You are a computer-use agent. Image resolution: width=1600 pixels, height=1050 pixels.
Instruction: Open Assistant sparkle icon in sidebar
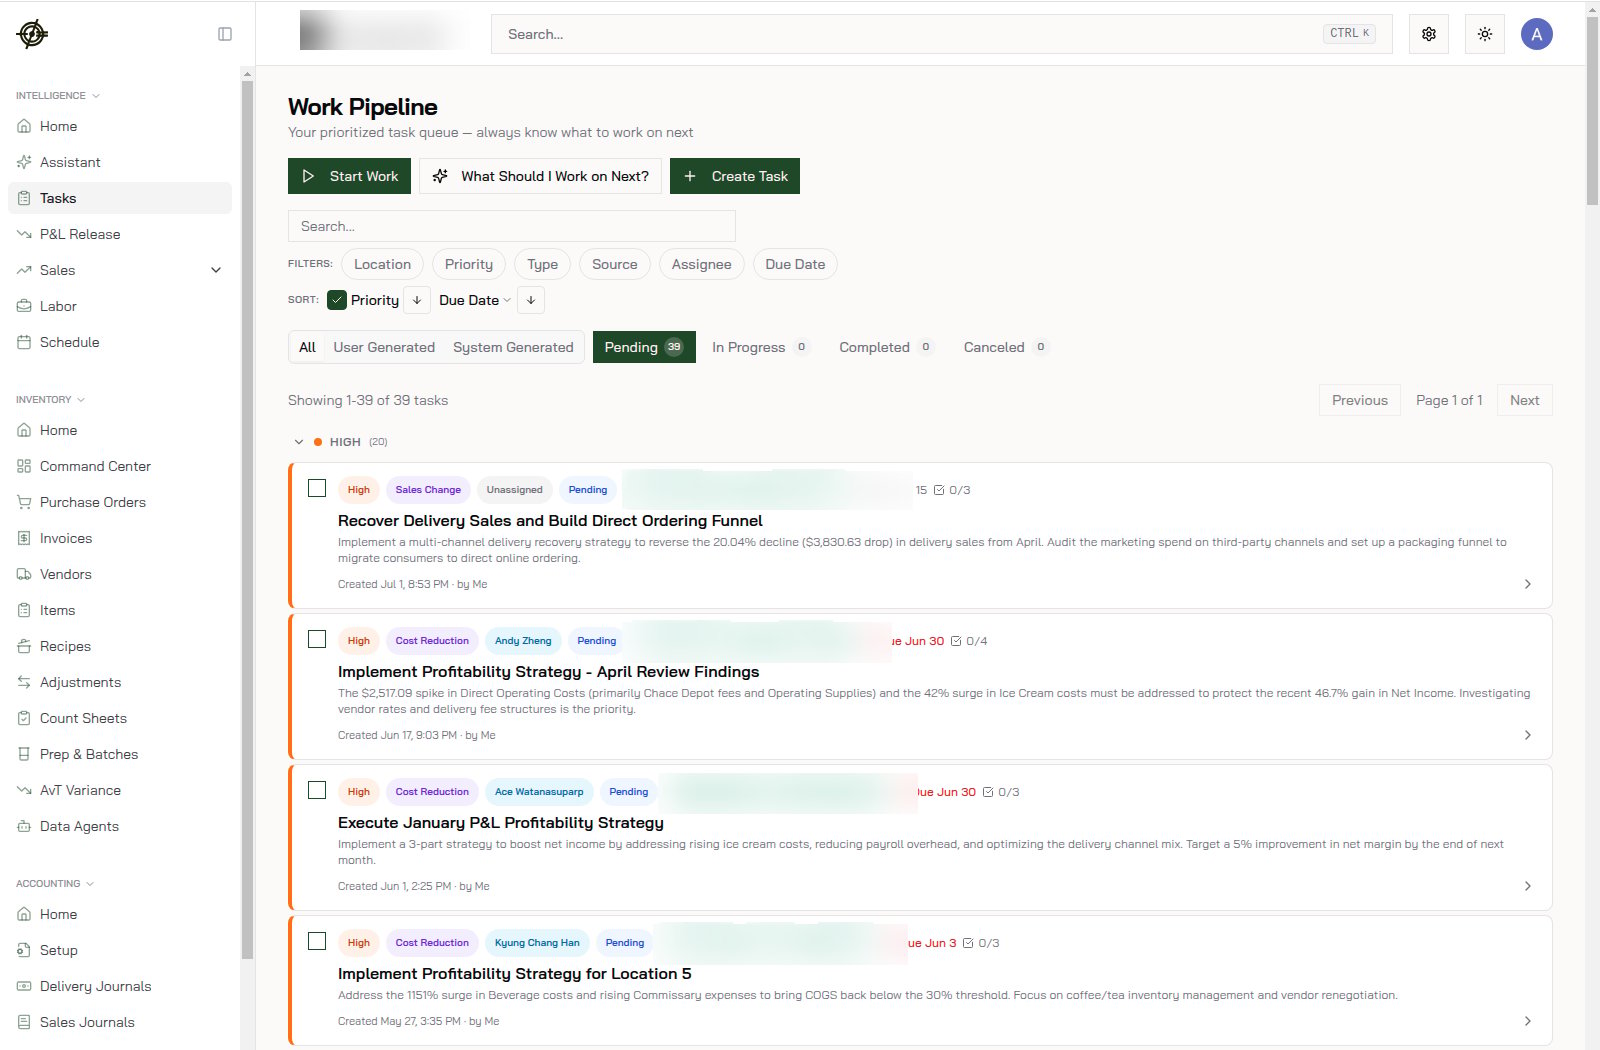click(24, 162)
